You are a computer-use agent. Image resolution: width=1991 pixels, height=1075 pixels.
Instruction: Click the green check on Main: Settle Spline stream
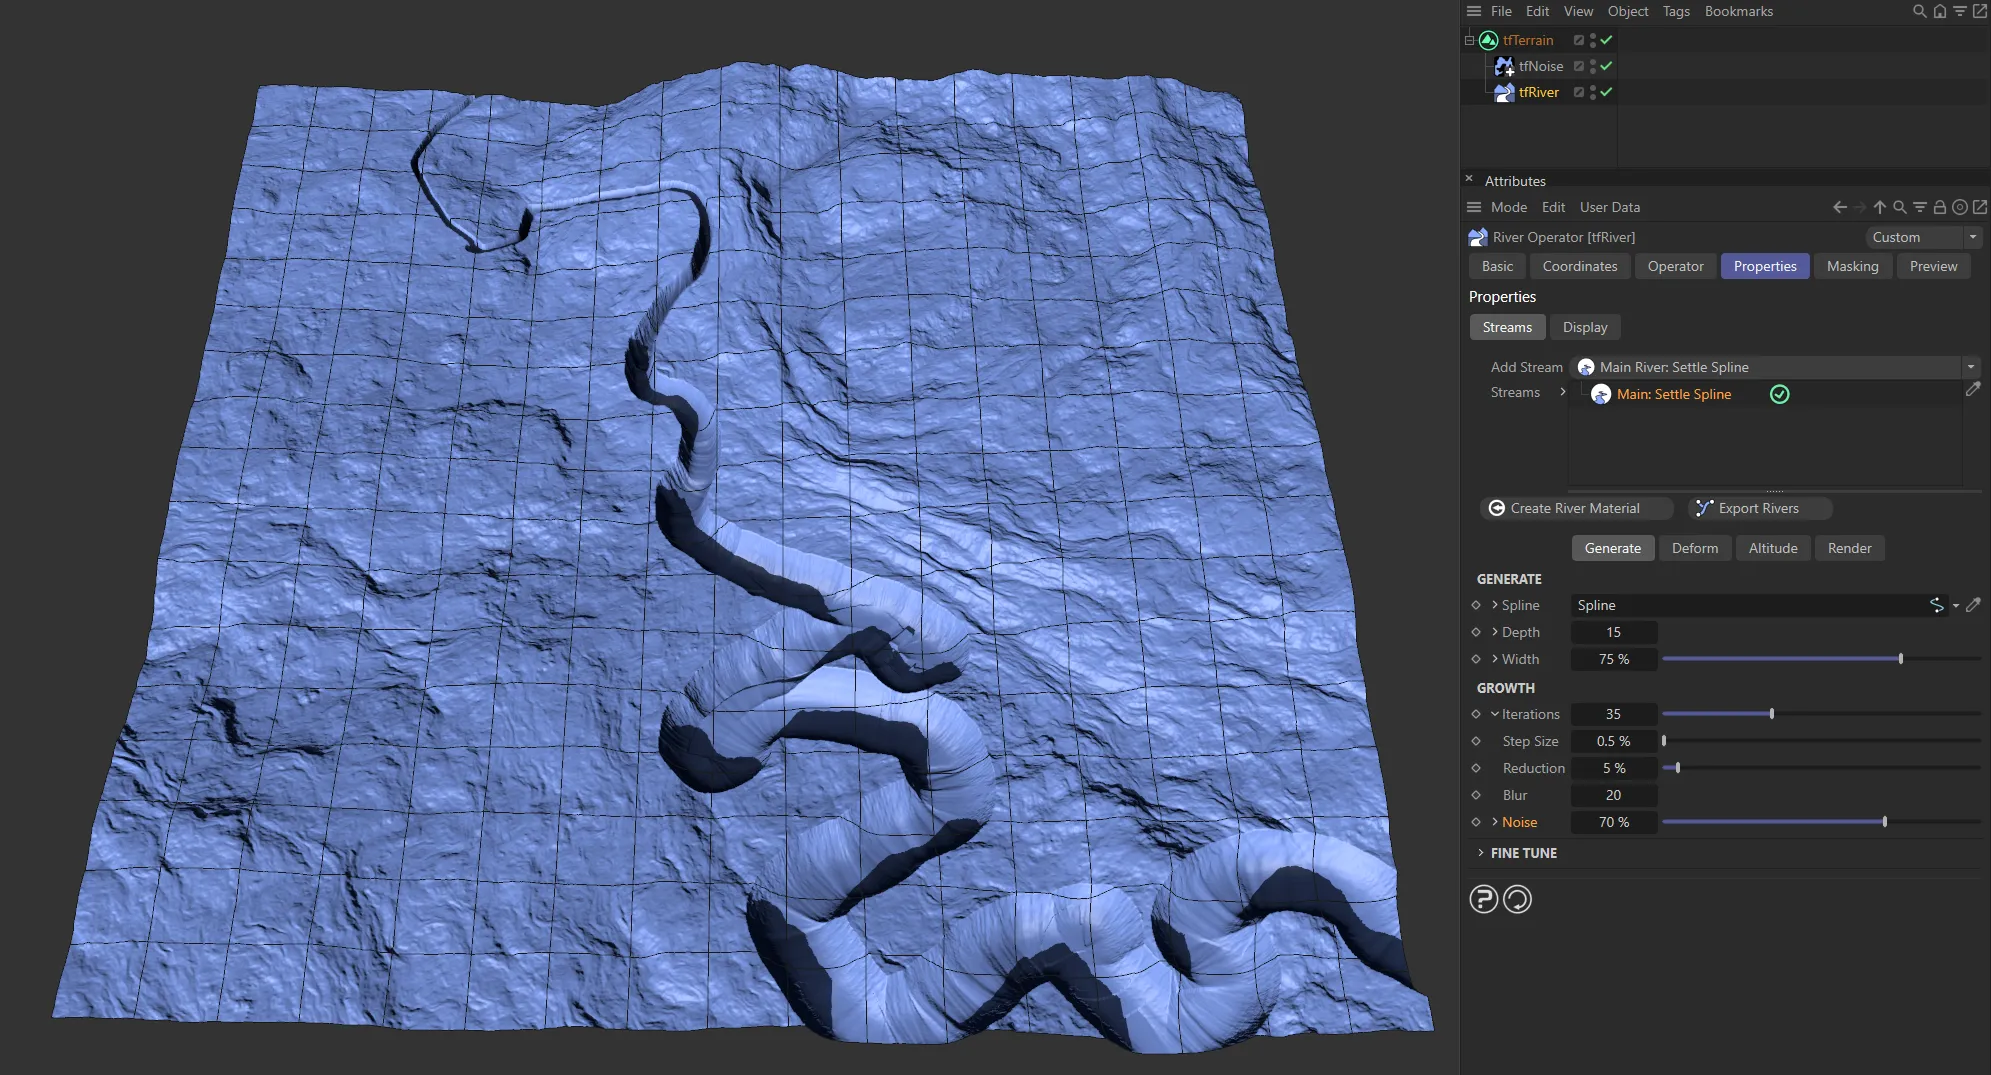(x=1779, y=394)
